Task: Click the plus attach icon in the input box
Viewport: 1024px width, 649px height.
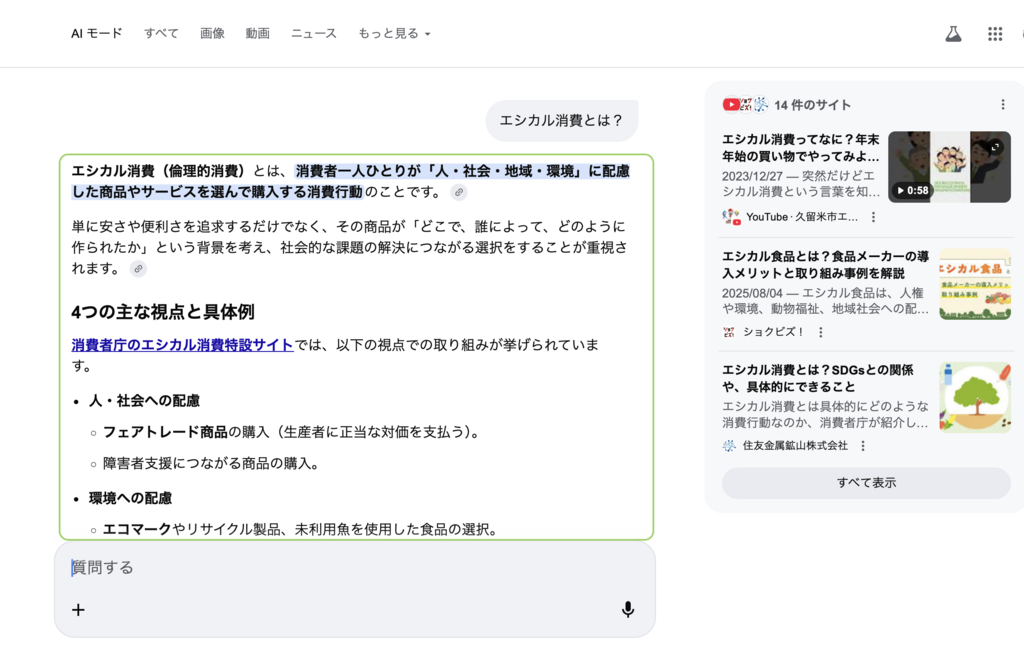Action: [x=78, y=609]
